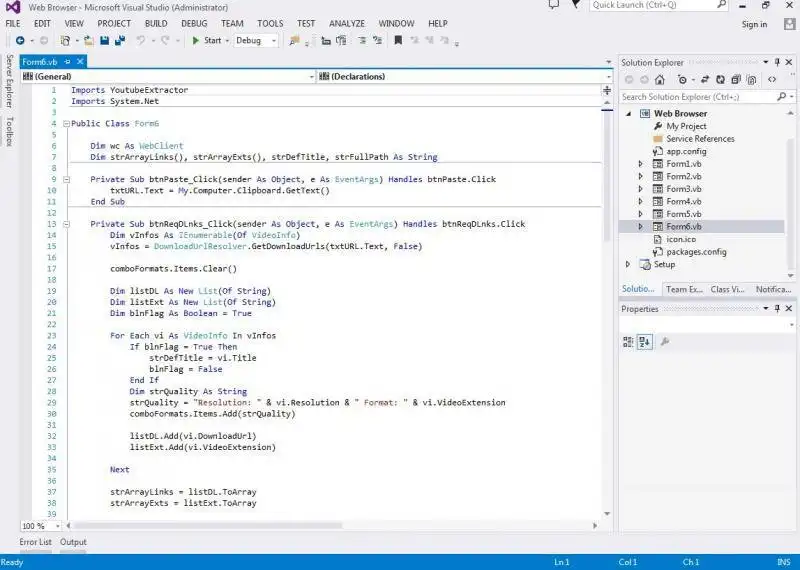Expand the Form3.vb tree node
Viewport: 800px width, 570px height.
click(641, 189)
